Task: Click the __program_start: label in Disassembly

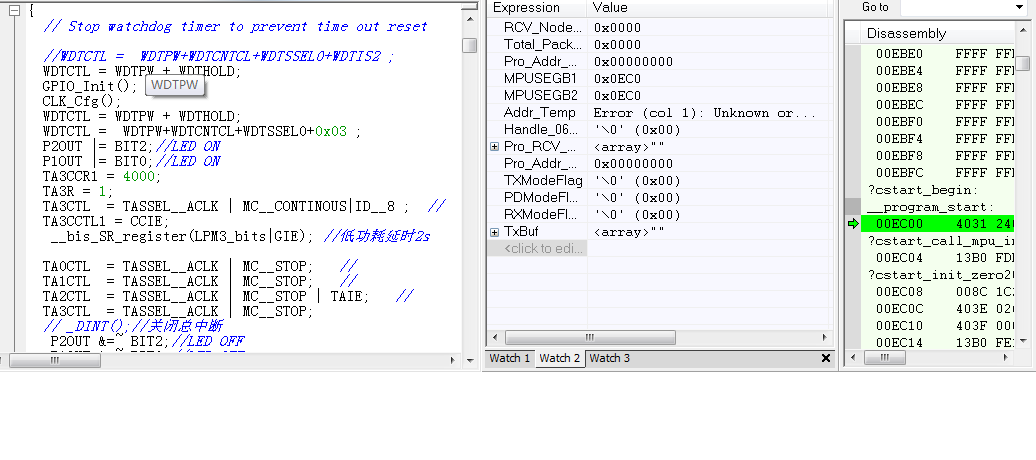Action: point(930,208)
